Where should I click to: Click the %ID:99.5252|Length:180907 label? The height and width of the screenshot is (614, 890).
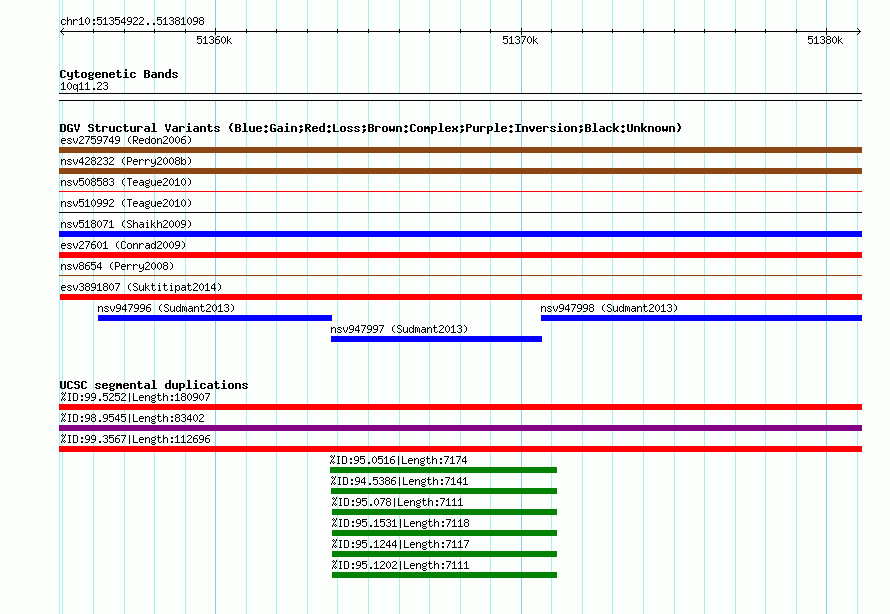click(x=135, y=397)
